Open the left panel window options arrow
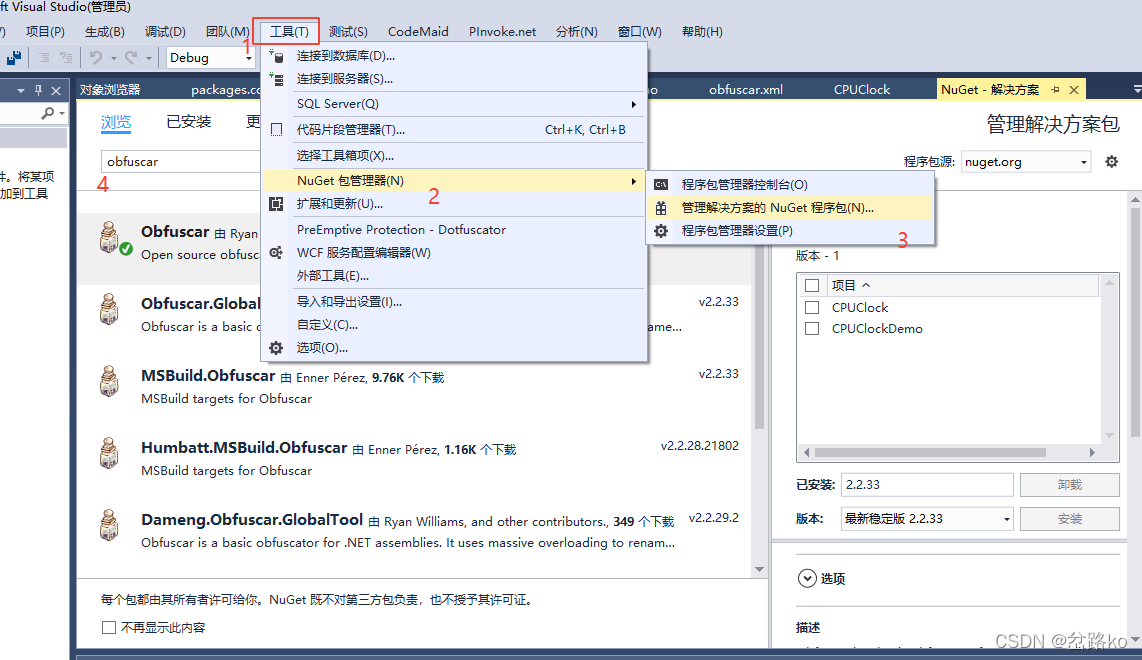Image resolution: width=1142 pixels, height=660 pixels. [20, 90]
